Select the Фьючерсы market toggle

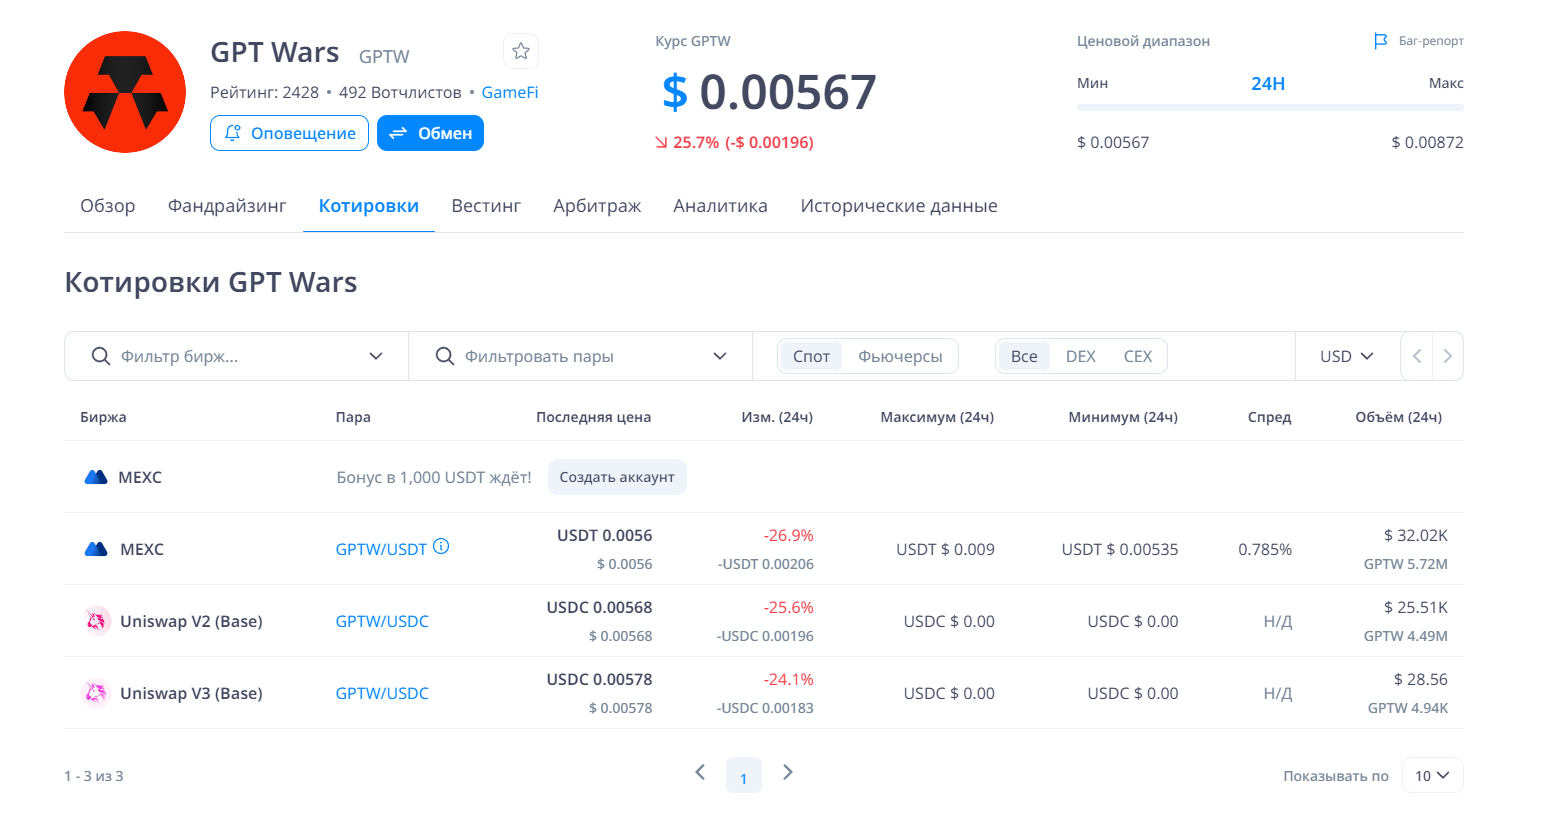click(900, 356)
